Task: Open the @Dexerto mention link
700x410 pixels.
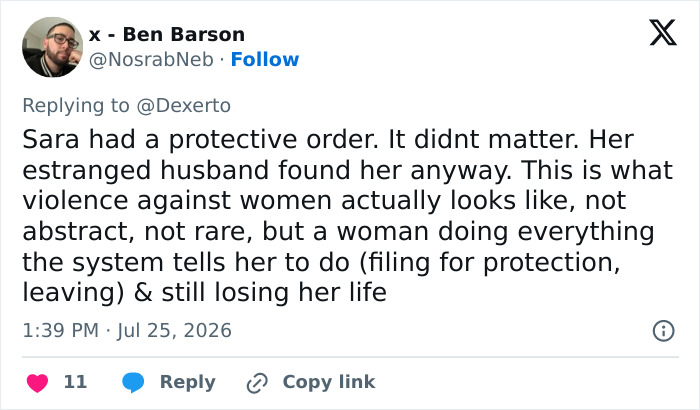Action: [183, 106]
